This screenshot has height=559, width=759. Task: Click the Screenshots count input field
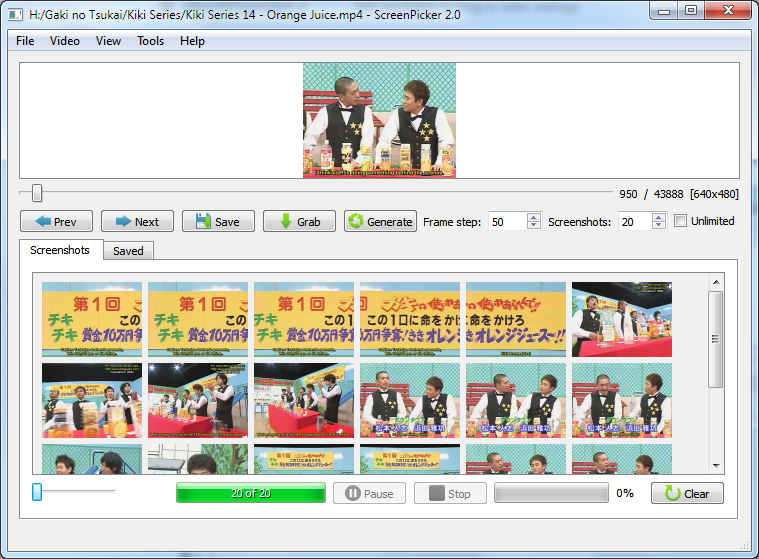point(635,222)
